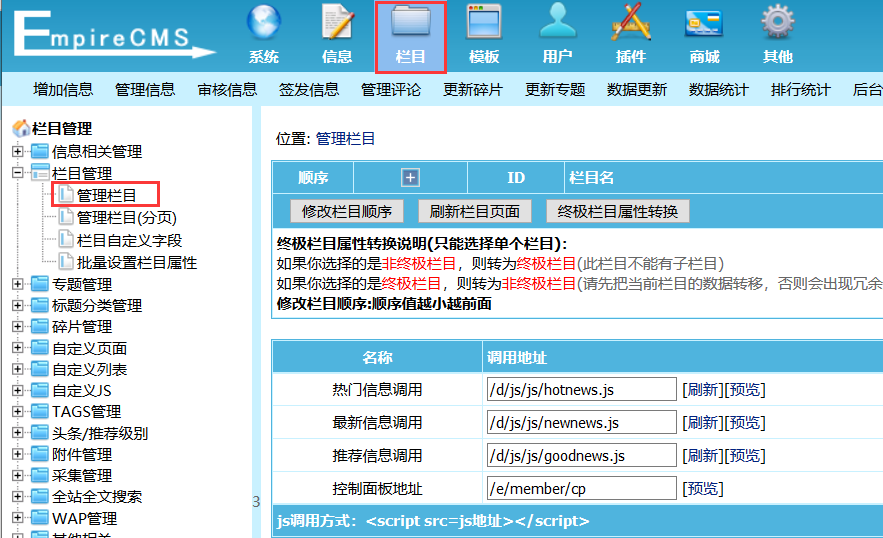This screenshot has height=538, width=883.
Task: Open the 签发信息 menu item
Action: pyautogui.click(x=309, y=90)
